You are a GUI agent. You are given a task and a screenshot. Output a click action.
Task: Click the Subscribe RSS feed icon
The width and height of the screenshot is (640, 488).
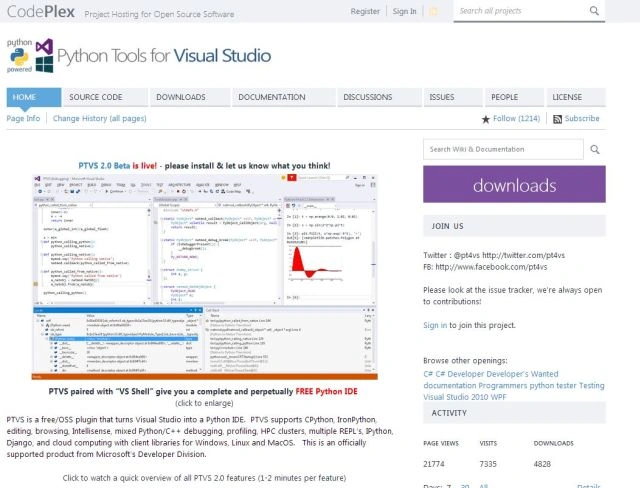pos(557,119)
